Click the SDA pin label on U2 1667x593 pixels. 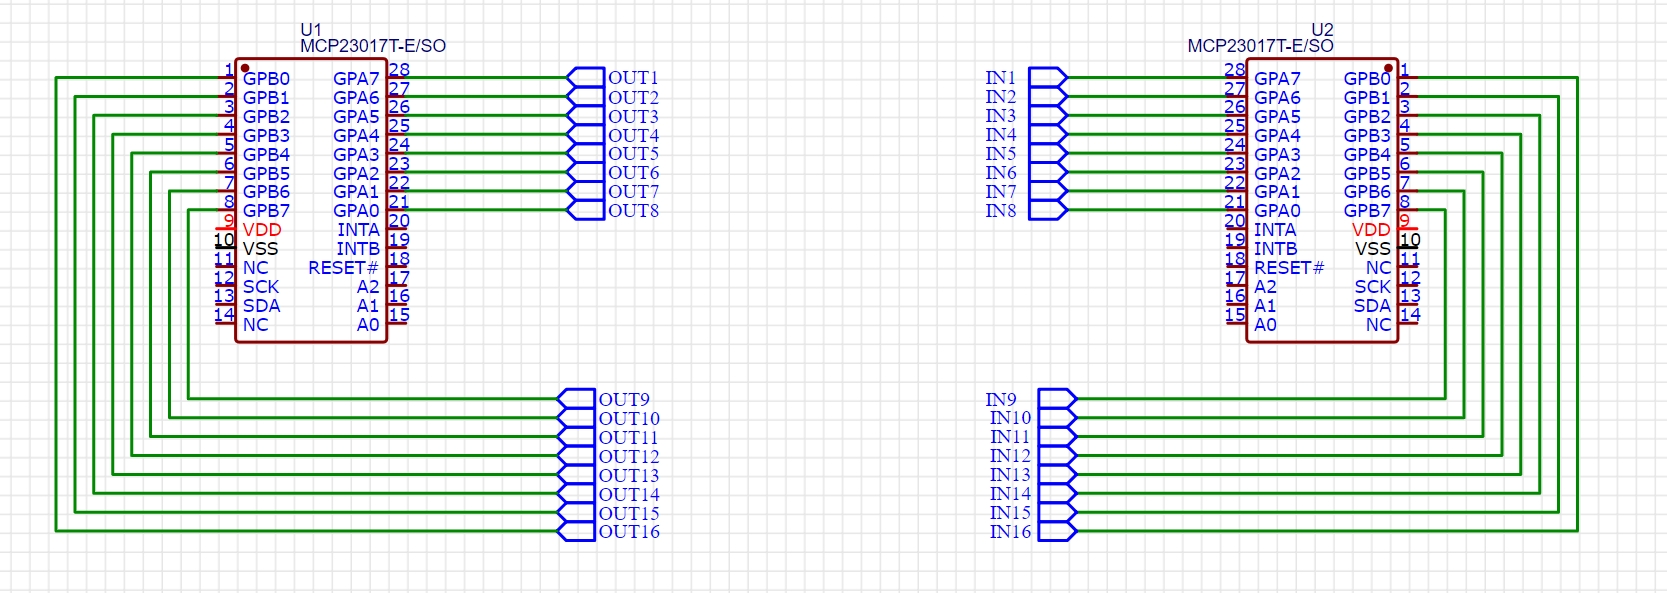(x=1372, y=305)
